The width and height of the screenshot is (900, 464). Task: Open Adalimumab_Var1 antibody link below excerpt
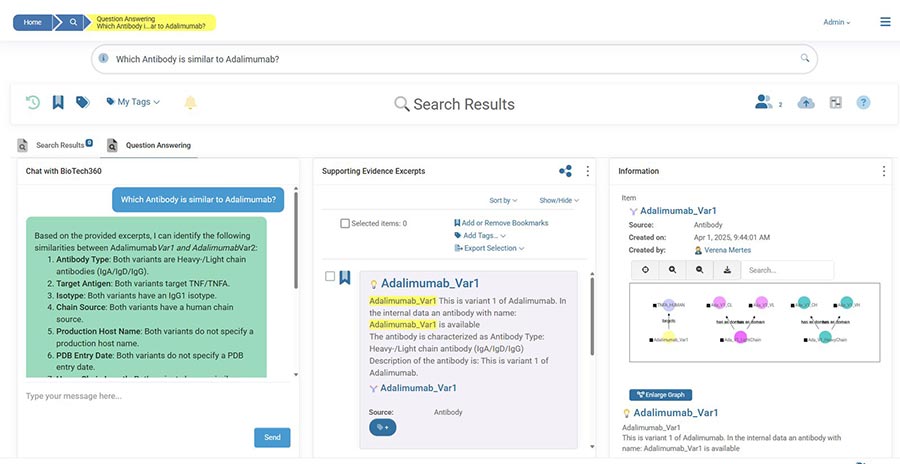click(x=418, y=388)
